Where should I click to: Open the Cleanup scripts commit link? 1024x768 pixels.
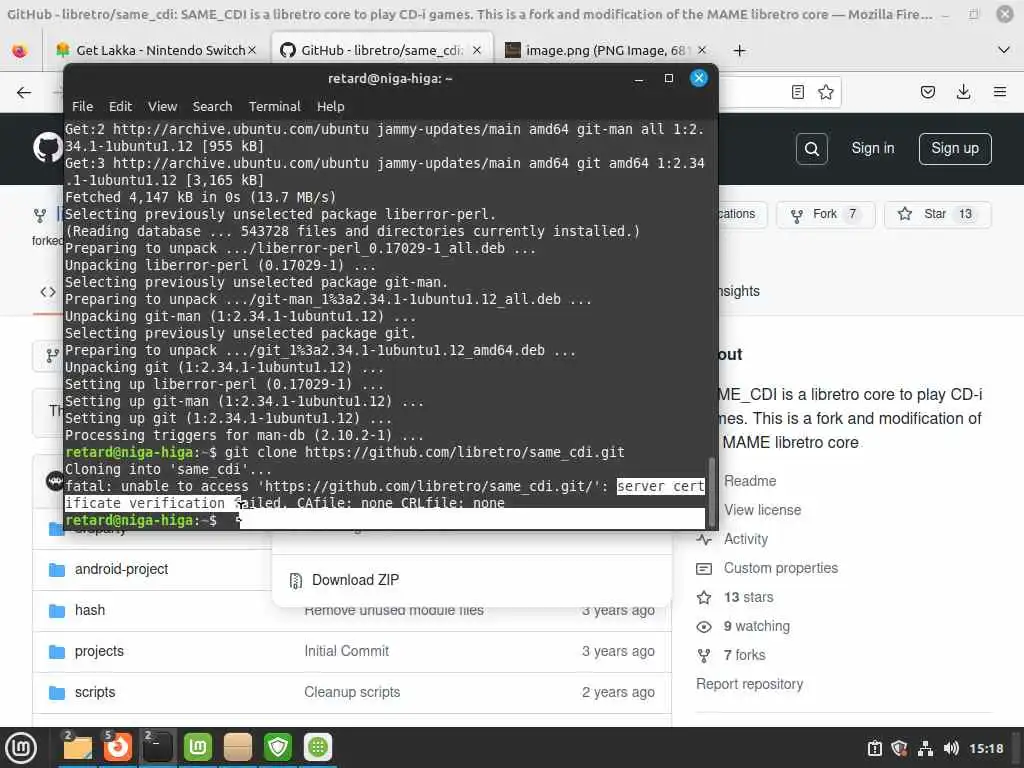(x=352, y=692)
